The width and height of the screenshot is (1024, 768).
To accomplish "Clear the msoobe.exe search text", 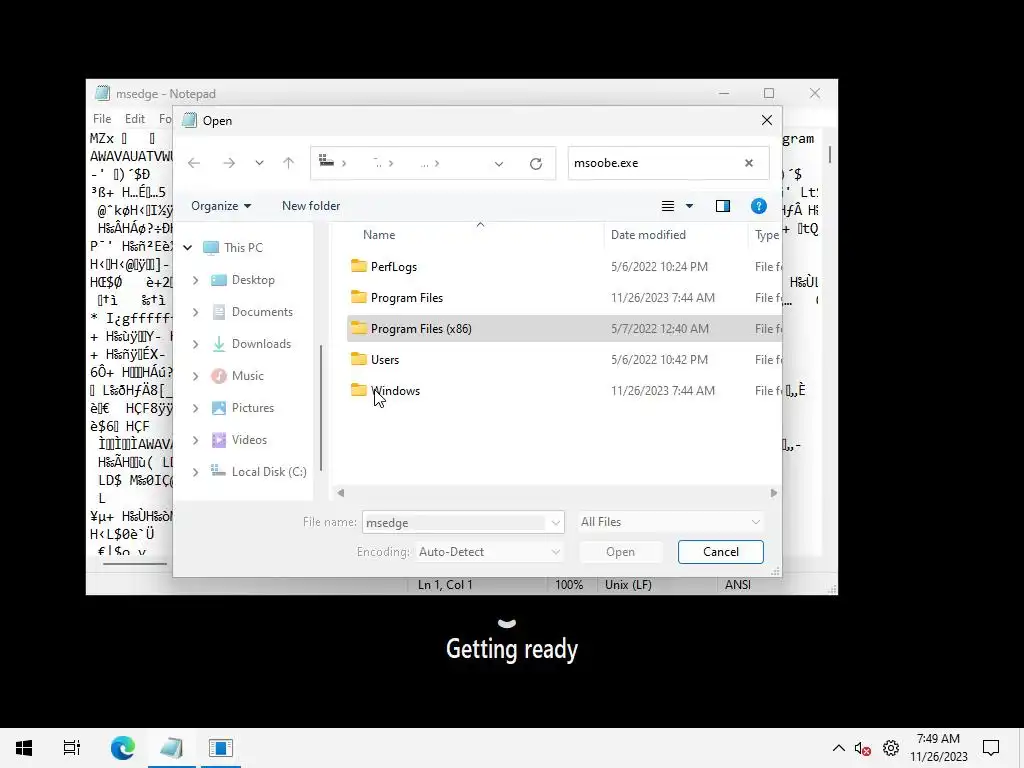I will 749,163.
